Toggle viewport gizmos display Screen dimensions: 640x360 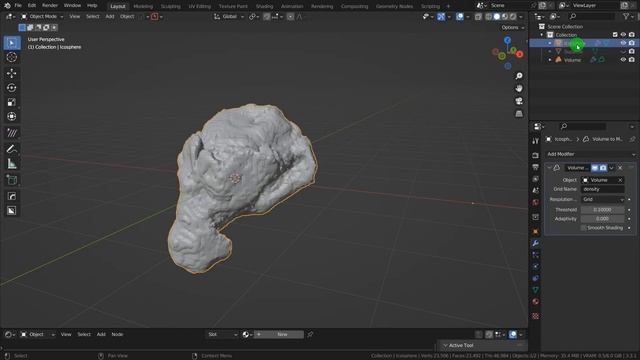point(441,17)
